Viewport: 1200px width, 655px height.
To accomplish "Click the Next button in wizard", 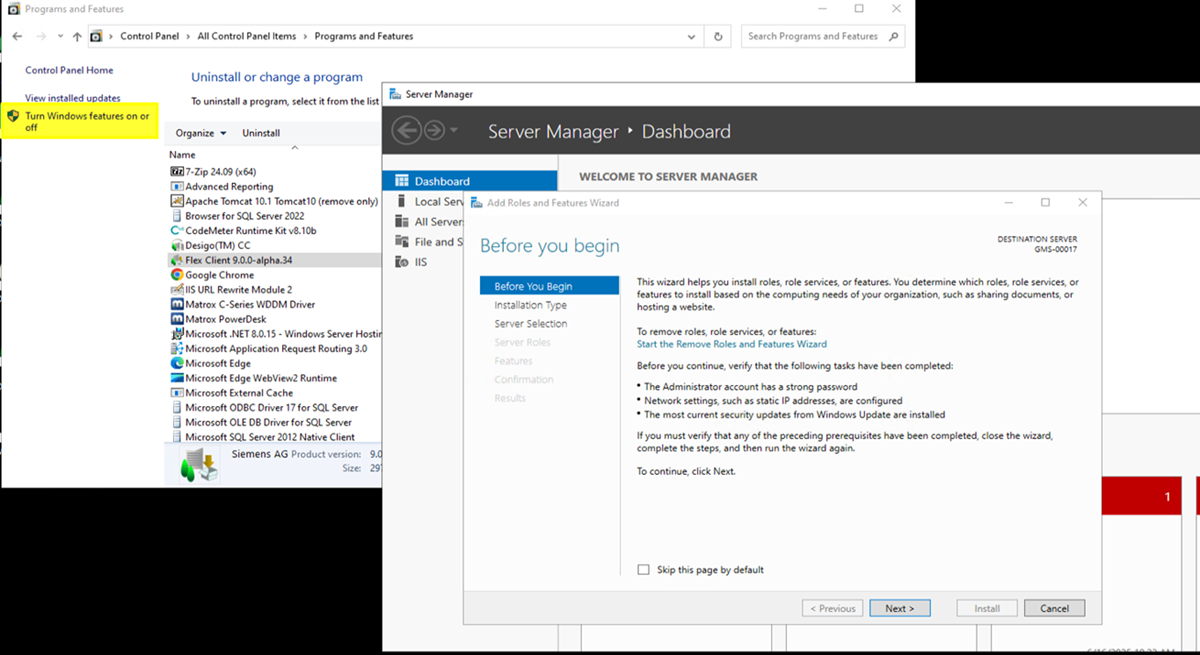I will (899, 608).
